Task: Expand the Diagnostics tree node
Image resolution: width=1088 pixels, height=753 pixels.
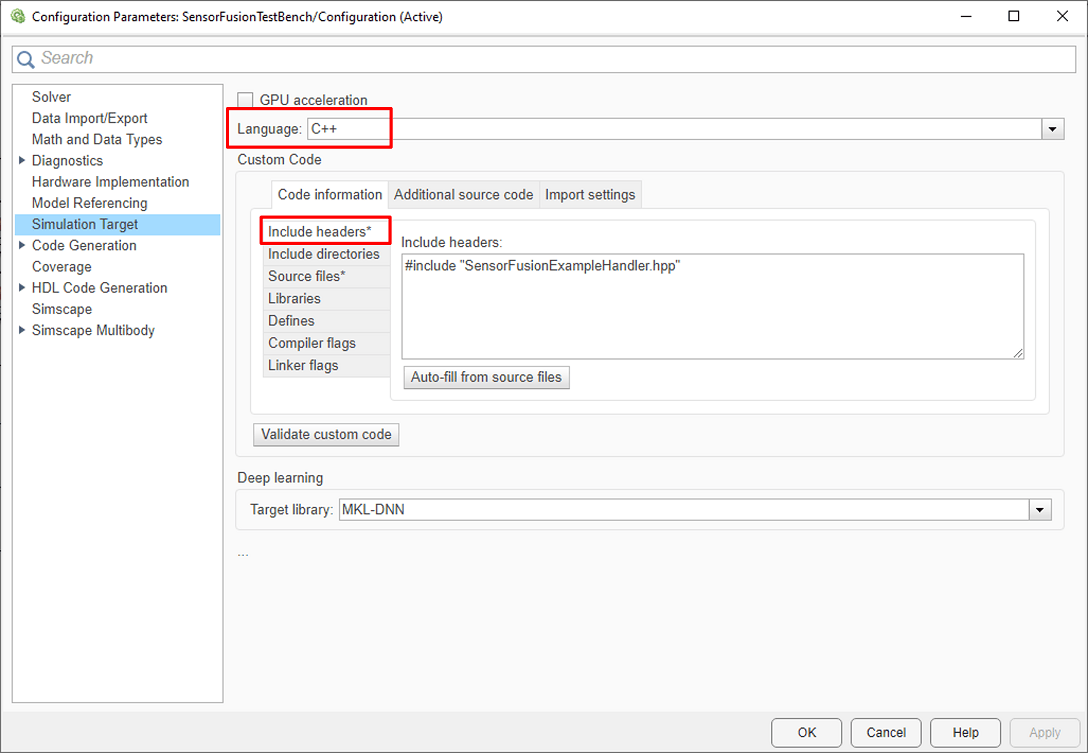Action: click(x=22, y=160)
